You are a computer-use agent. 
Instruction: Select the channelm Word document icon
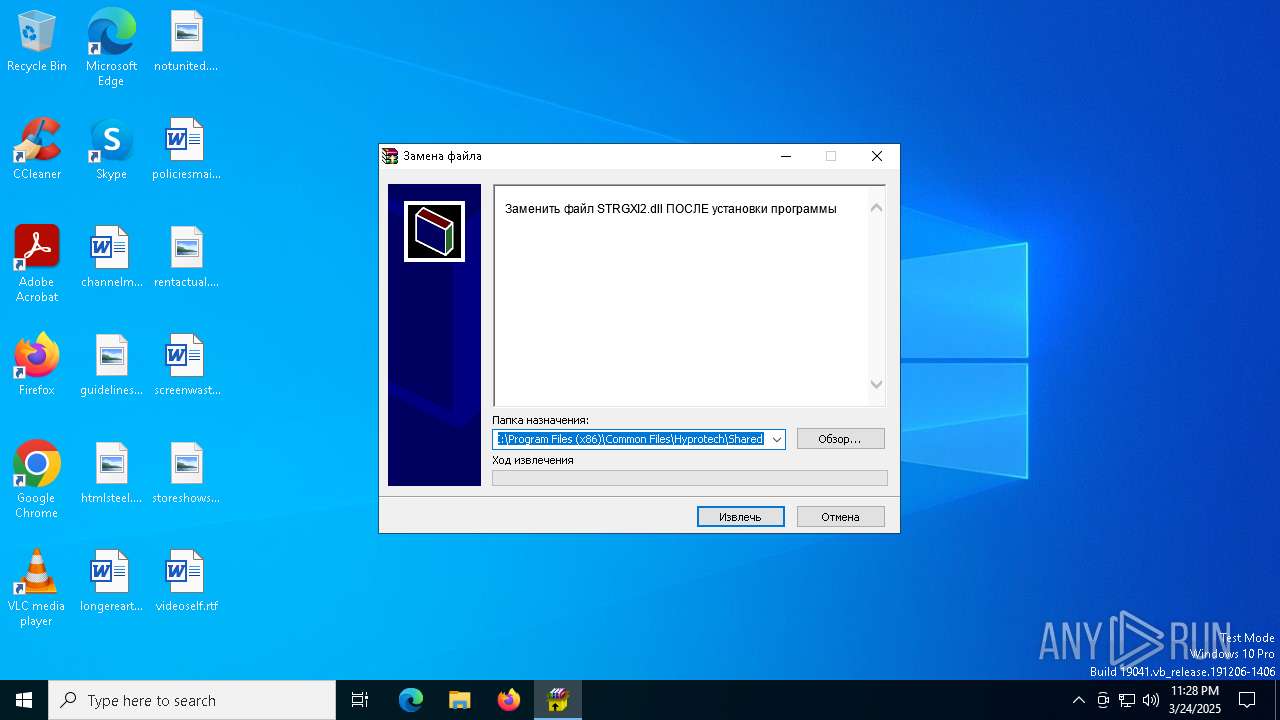tap(111, 258)
